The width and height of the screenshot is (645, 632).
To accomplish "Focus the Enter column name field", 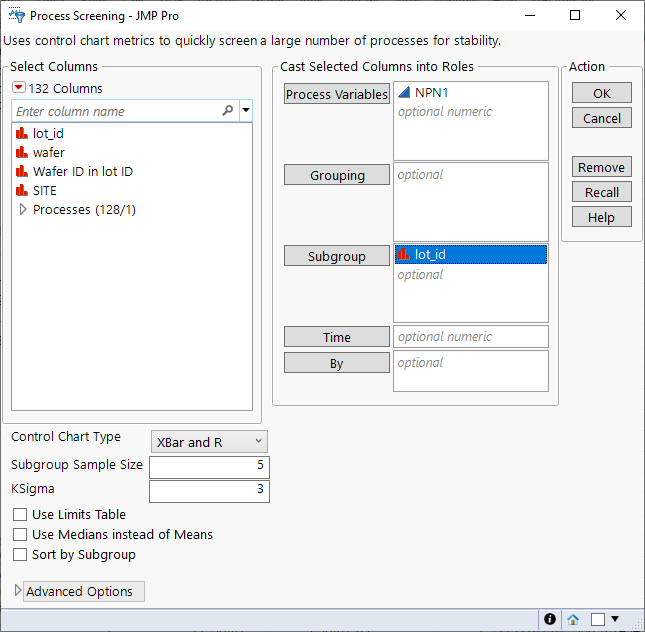I will [x=125, y=111].
